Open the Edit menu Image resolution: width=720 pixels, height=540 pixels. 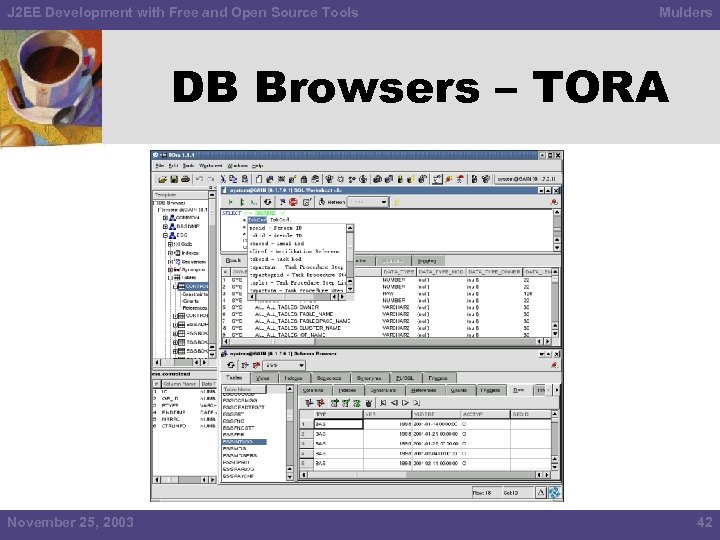[x=173, y=165]
